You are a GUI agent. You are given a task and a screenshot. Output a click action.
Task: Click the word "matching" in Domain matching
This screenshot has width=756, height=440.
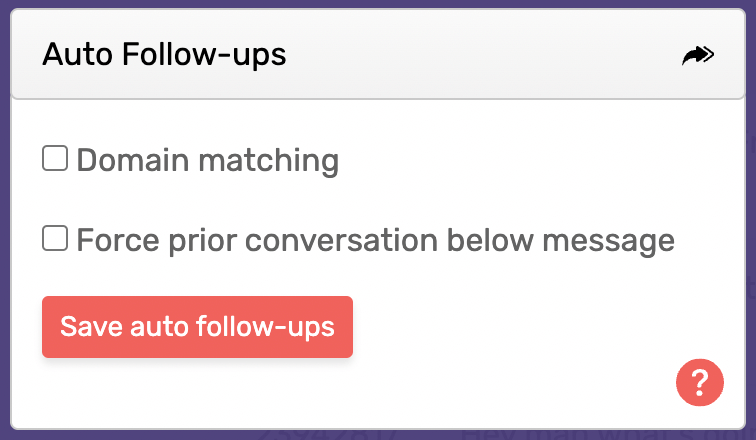pos(269,160)
